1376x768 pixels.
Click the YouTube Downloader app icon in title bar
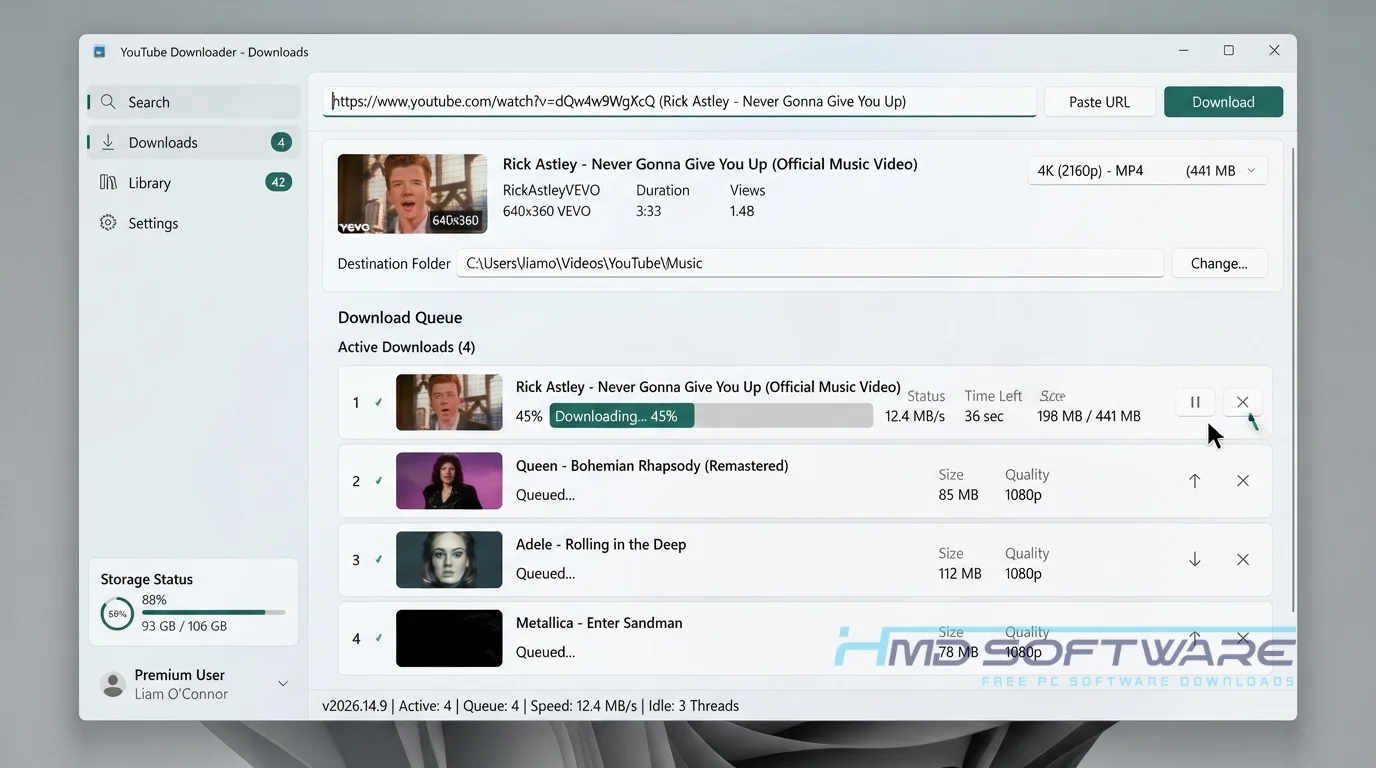click(99, 51)
